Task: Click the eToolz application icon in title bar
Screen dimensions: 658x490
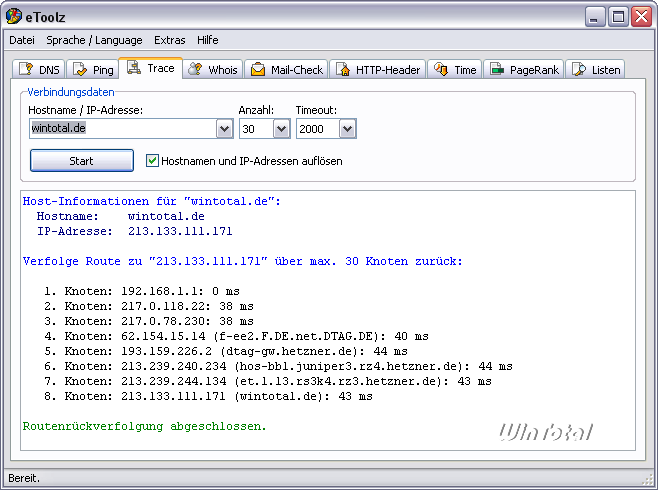Action: tap(13, 16)
